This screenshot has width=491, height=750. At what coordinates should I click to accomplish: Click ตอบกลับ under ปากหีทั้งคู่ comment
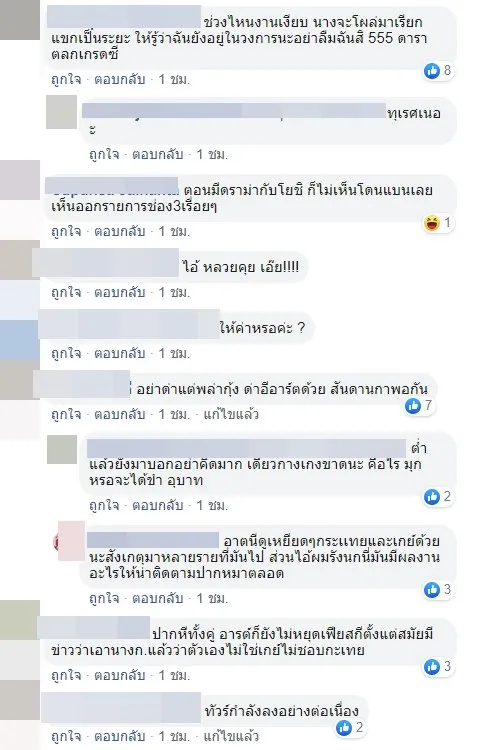coord(119,675)
